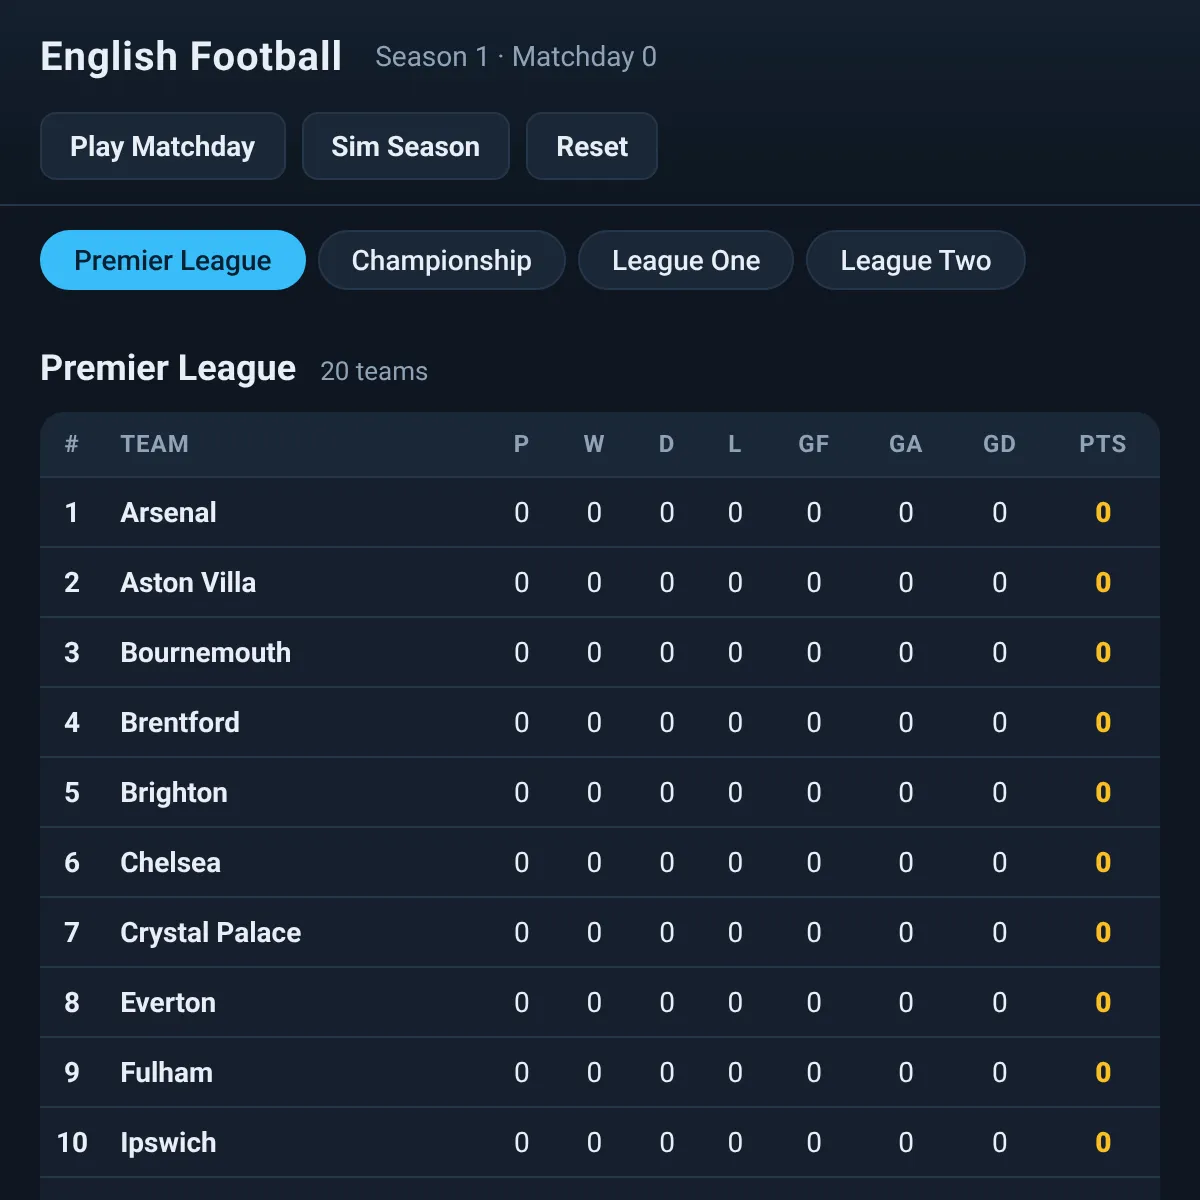This screenshot has width=1200, height=1200.
Task: Select the Arsenal row
Action: [600, 512]
